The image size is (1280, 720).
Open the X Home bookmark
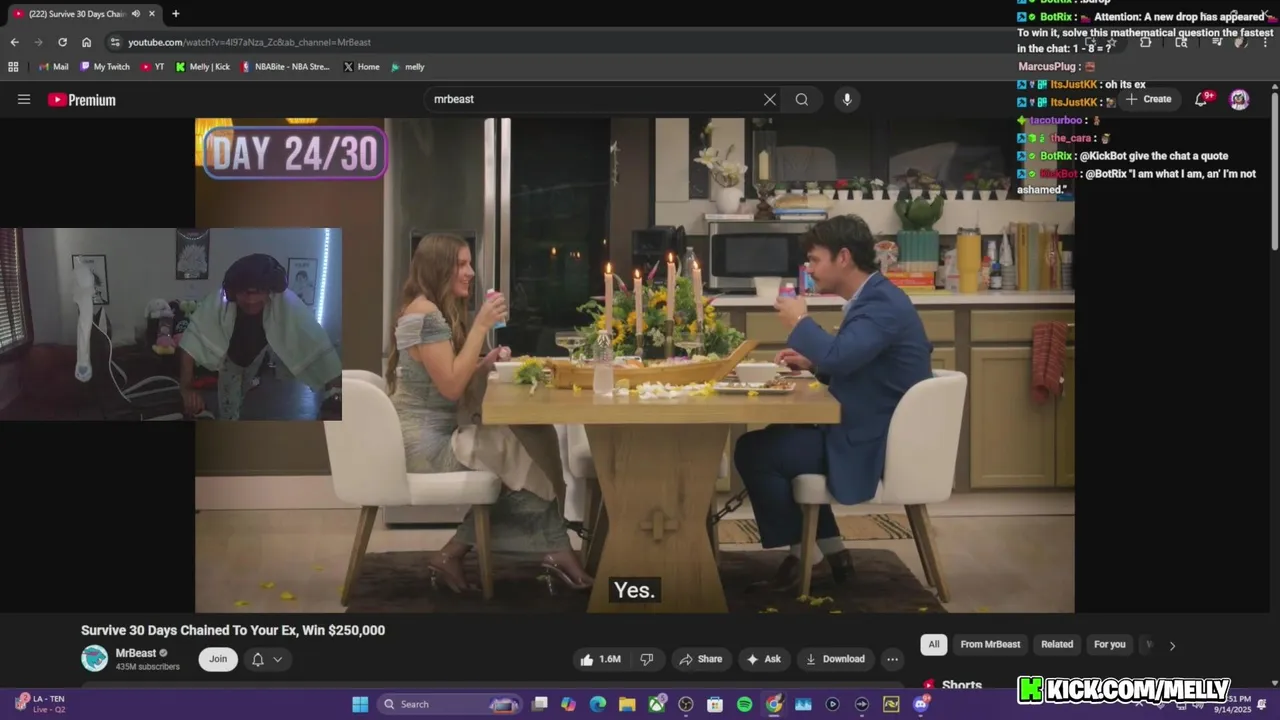point(361,67)
